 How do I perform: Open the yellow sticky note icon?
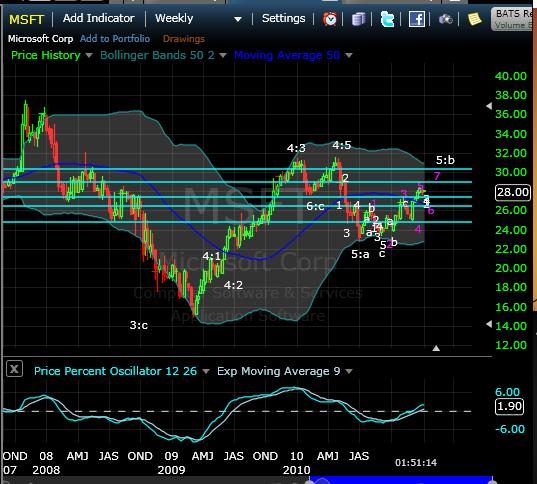(x=474, y=19)
